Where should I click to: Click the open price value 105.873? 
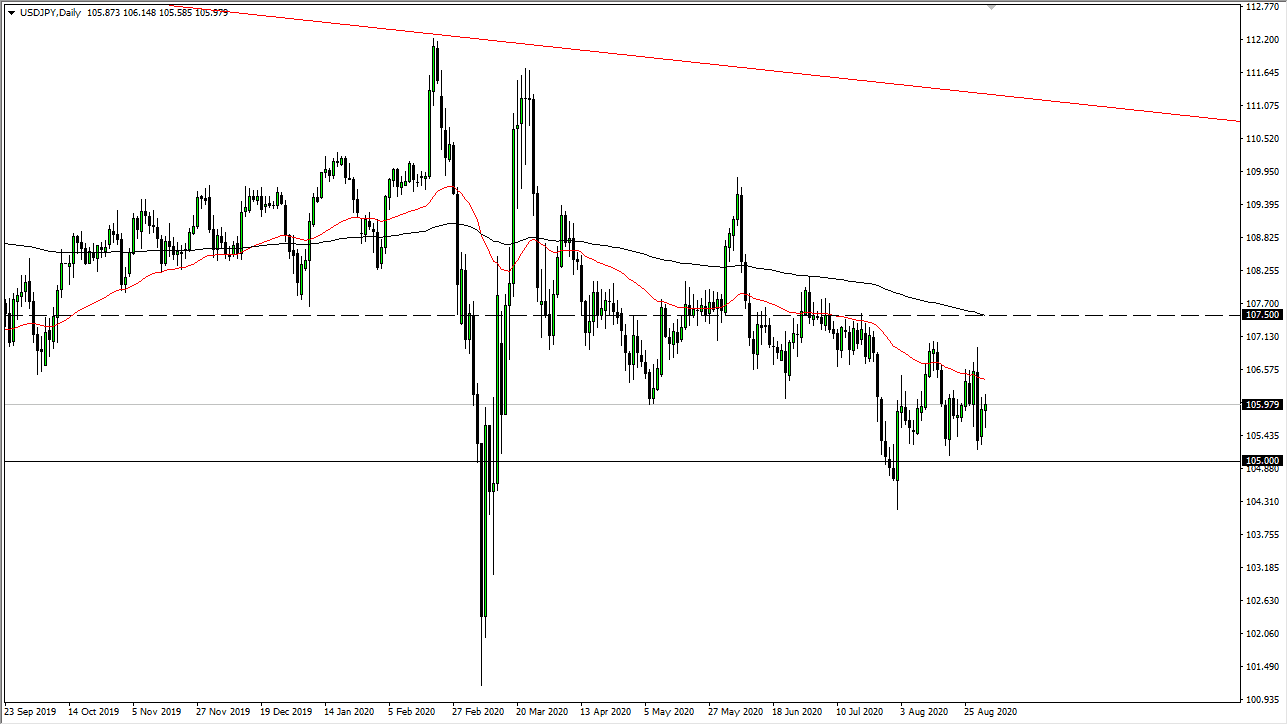105,14
